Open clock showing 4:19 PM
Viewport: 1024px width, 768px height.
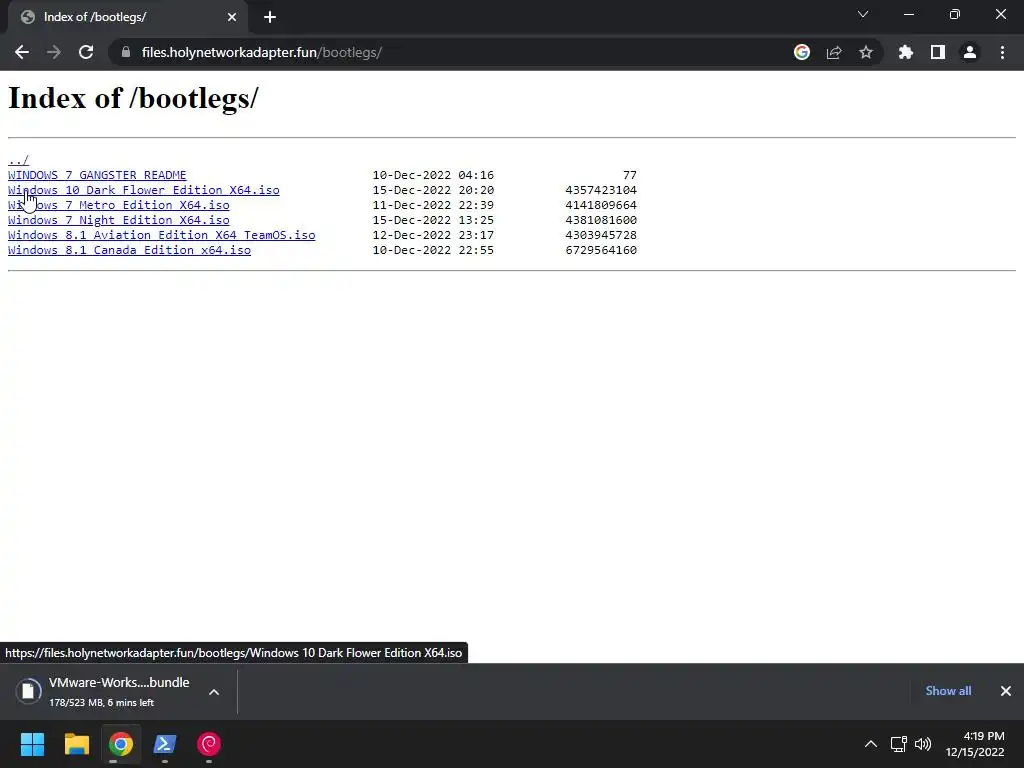(x=975, y=744)
